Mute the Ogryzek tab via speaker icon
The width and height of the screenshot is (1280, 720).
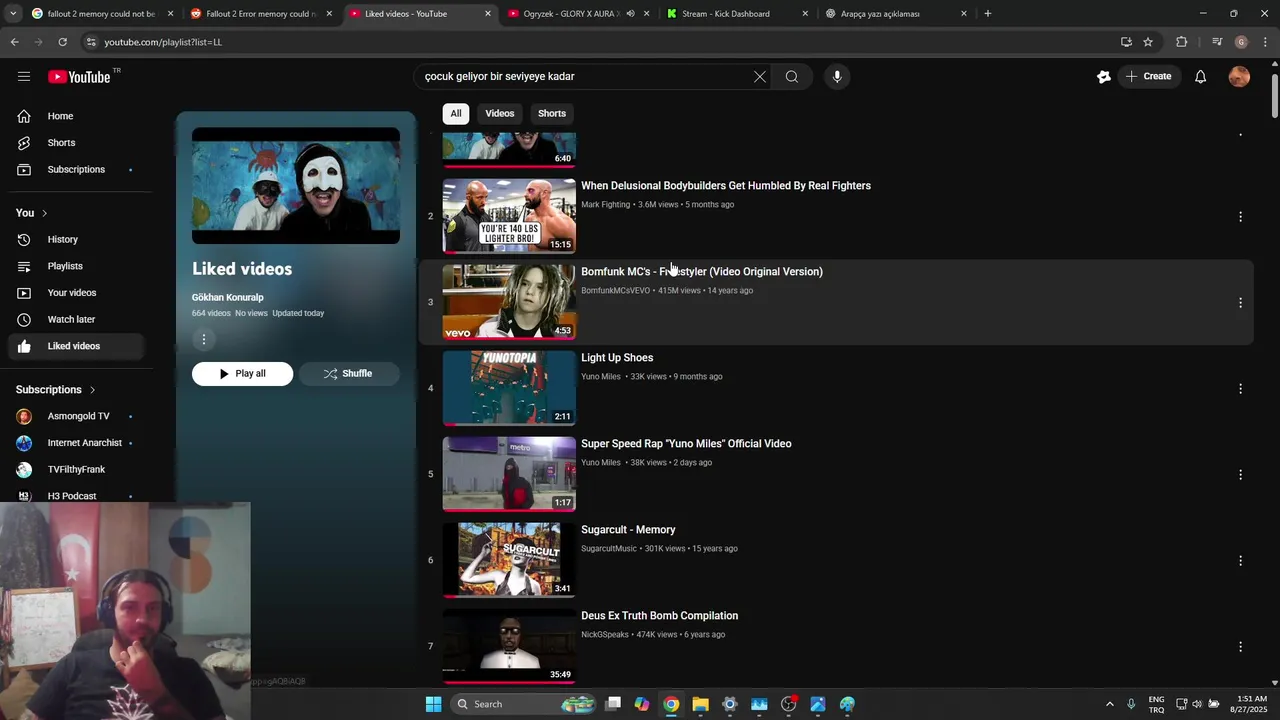630,14
